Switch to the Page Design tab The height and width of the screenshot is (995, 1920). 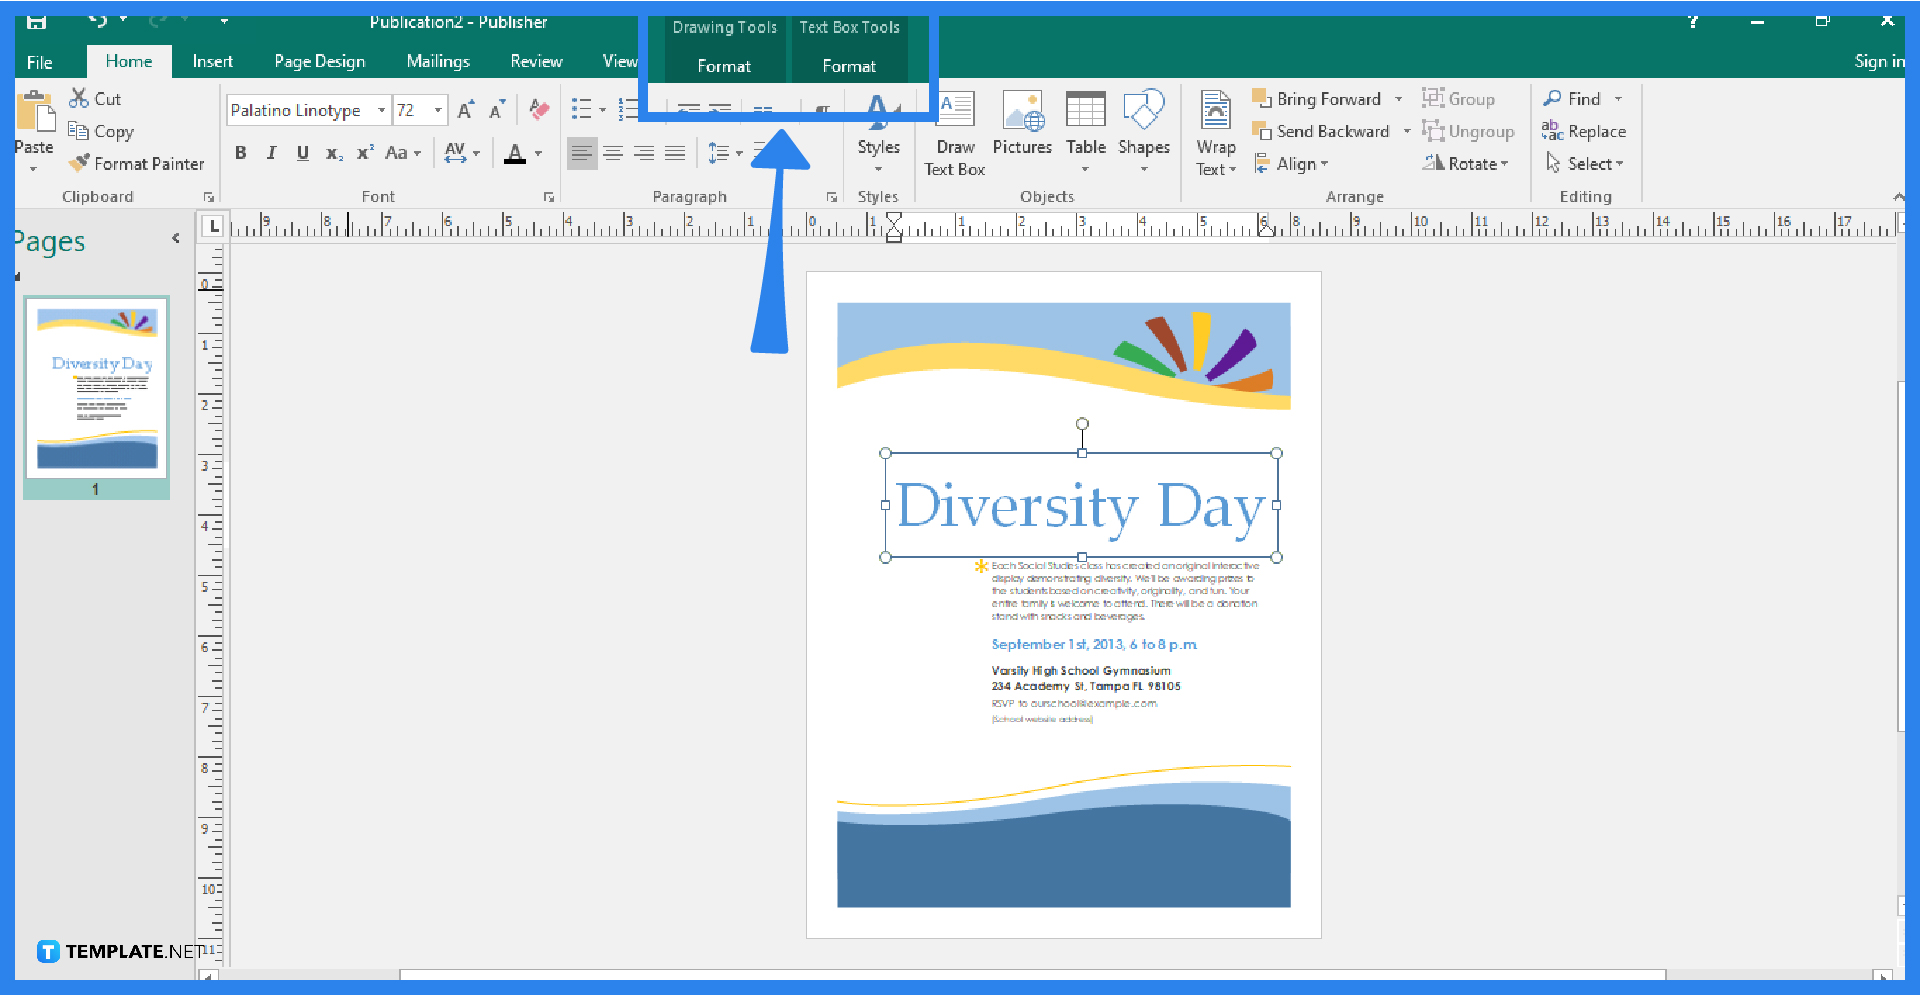[319, 61]
